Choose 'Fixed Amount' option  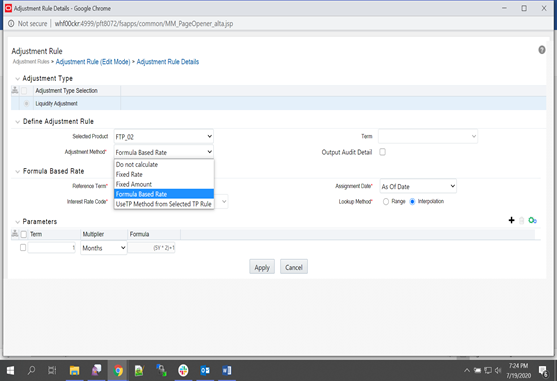[164, 184]
